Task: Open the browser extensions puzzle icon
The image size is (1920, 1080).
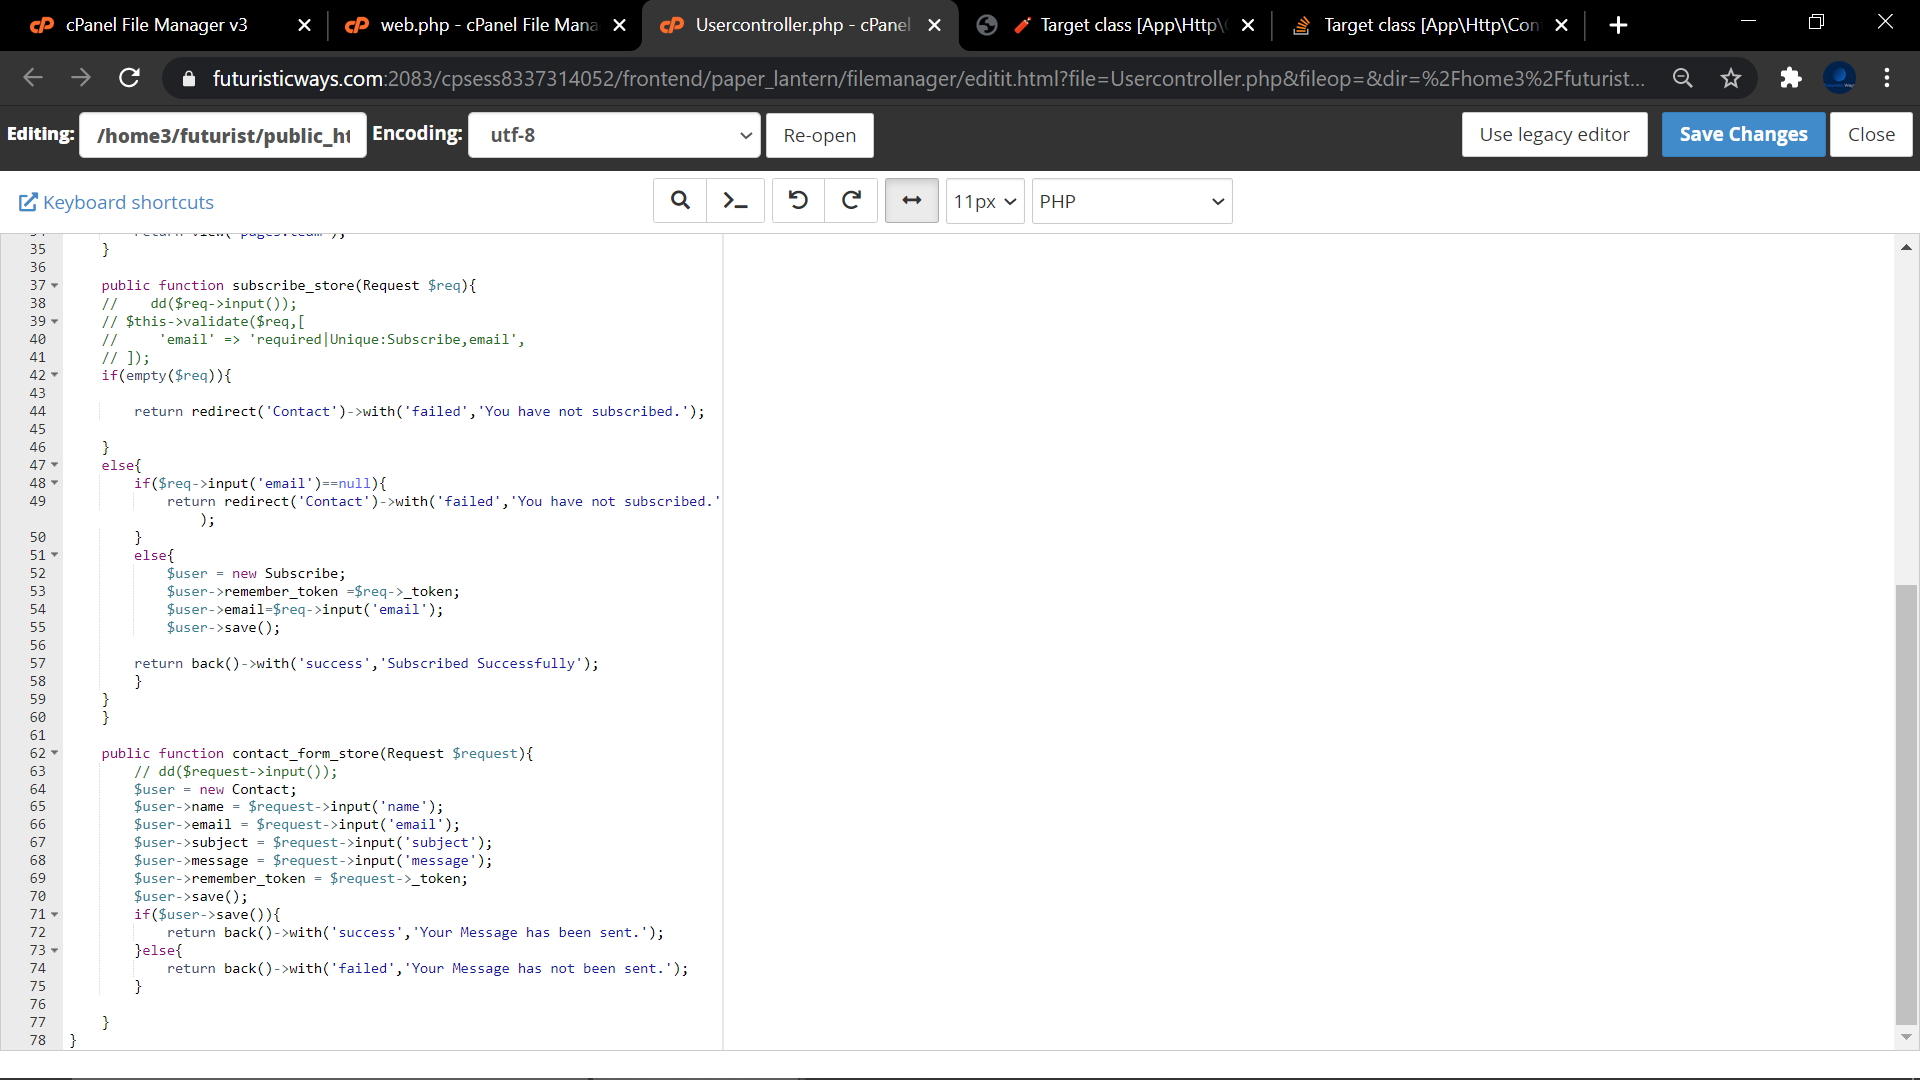Action: (1790, 78)
